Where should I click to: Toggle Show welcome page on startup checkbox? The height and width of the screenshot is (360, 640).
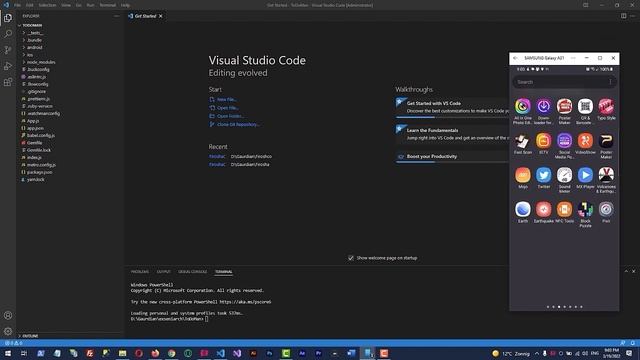[x=351, y=258]
